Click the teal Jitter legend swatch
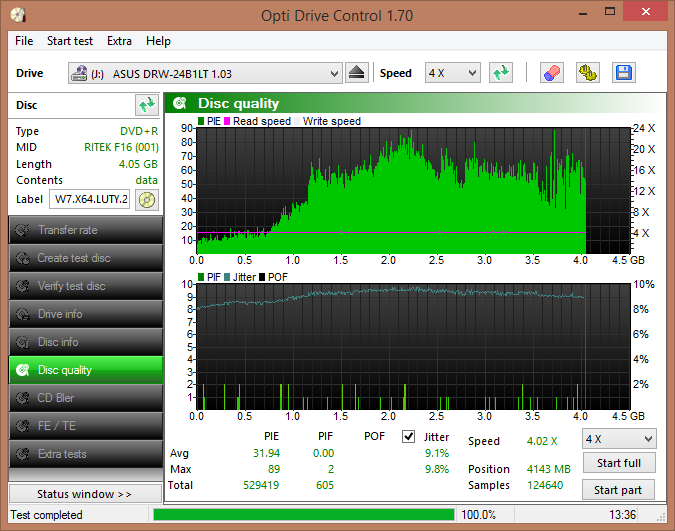675x531 pixels. pyautogui.click(x=227, y=277)
